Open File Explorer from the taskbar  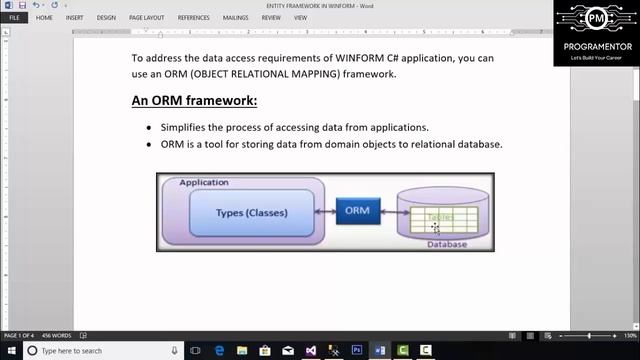pyautogui.click(x=242, y=351)
